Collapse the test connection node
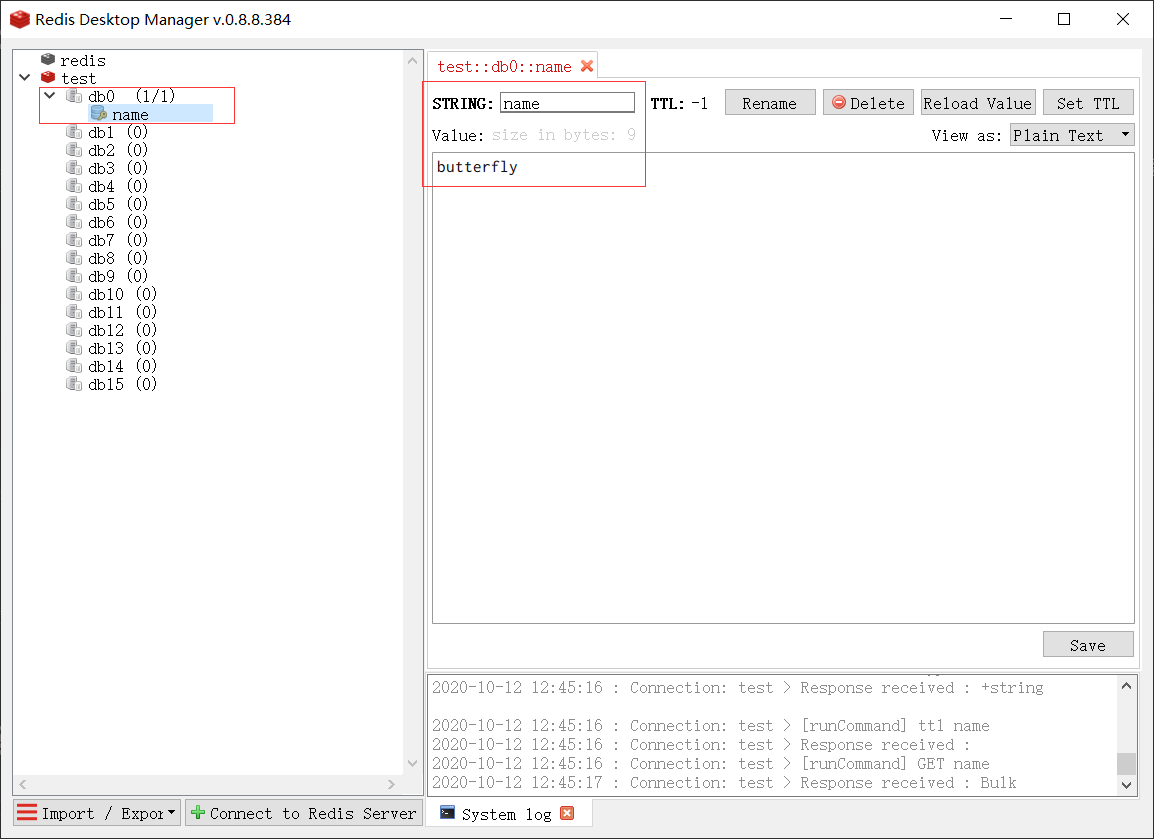1154x839 pixels. tap(24, 77)
